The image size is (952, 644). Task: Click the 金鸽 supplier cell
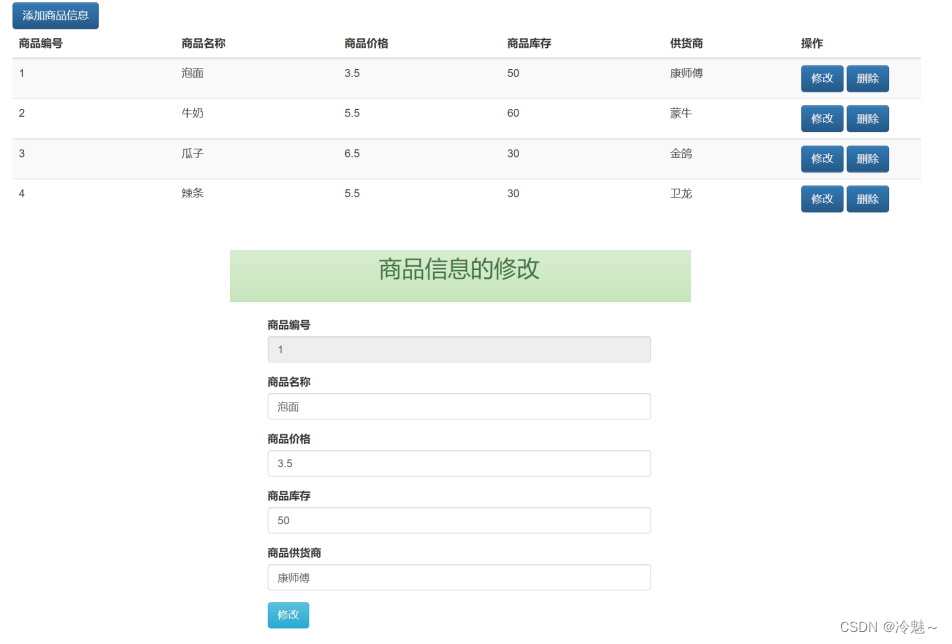[681, 154]
